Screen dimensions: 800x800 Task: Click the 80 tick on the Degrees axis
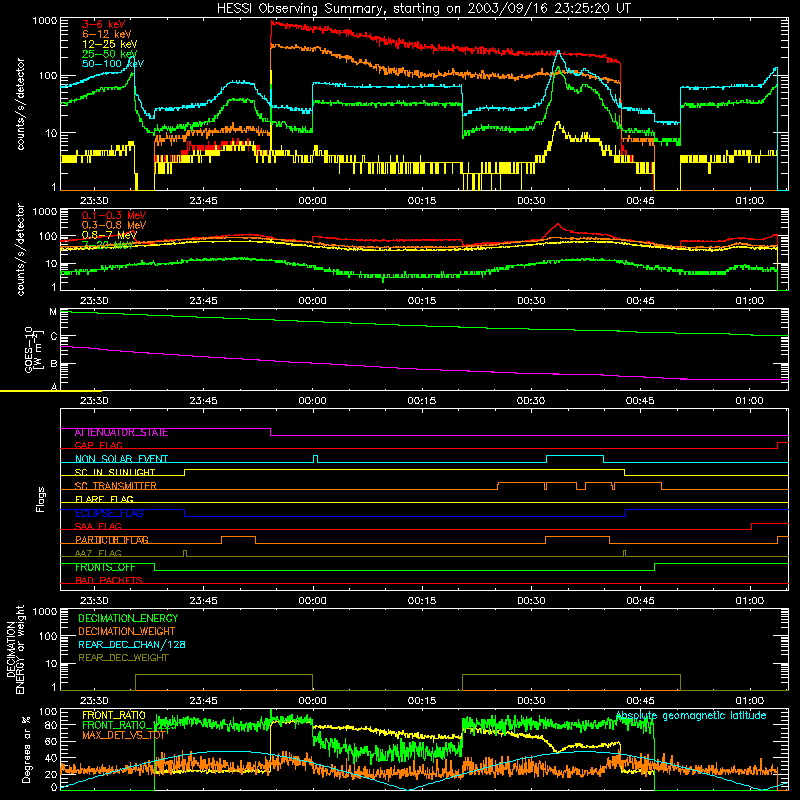coord(51,725)
